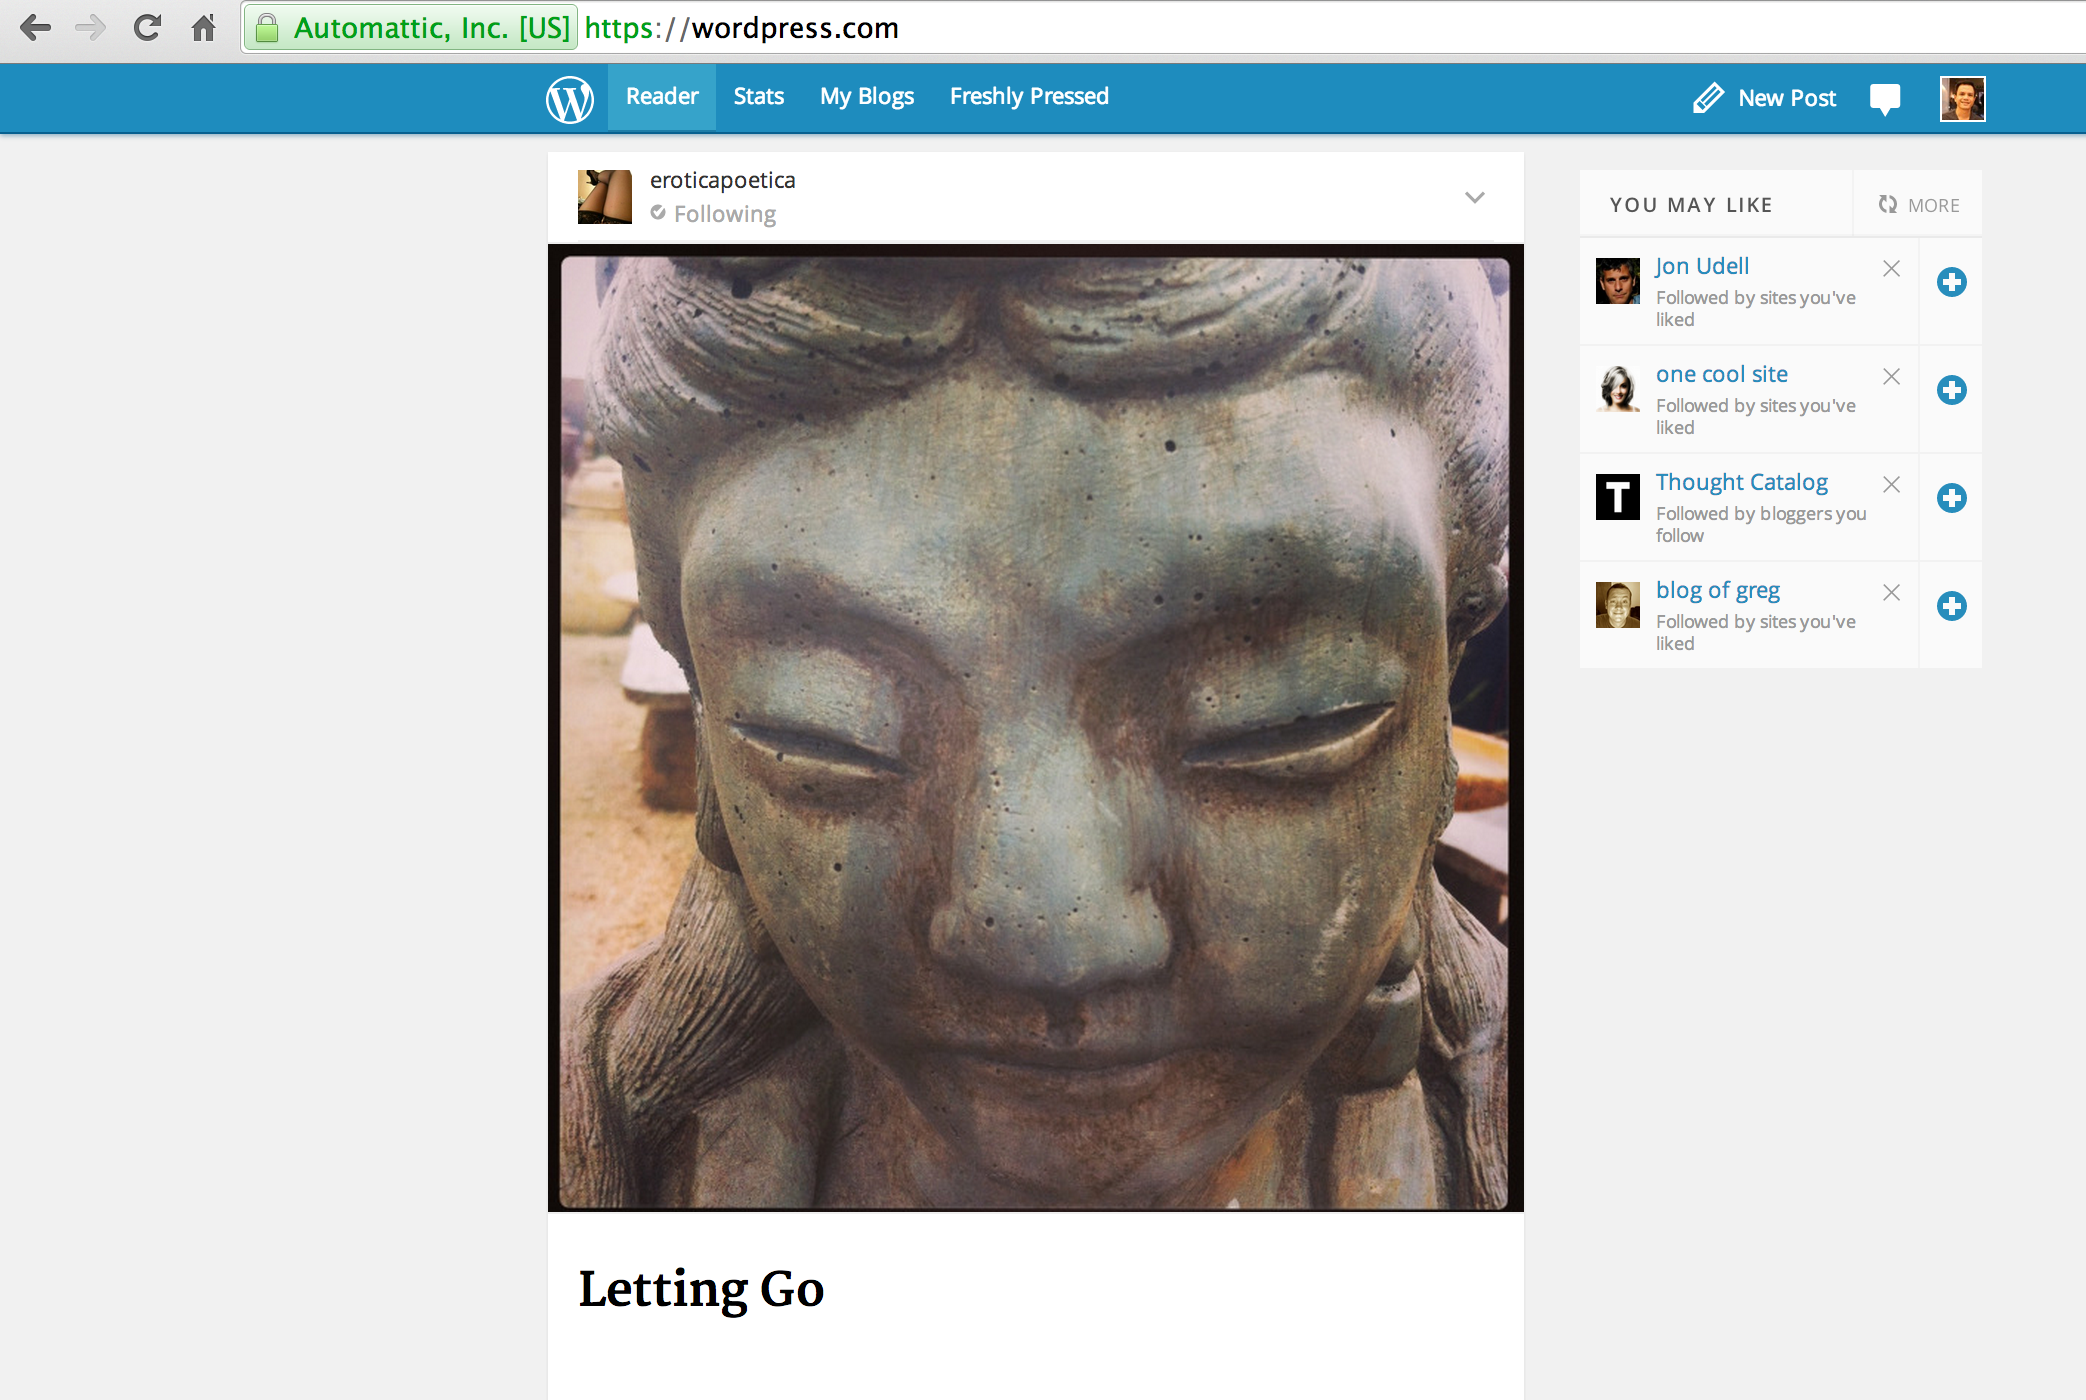Open the Letting Go post title

click(x=701, y=1289)
